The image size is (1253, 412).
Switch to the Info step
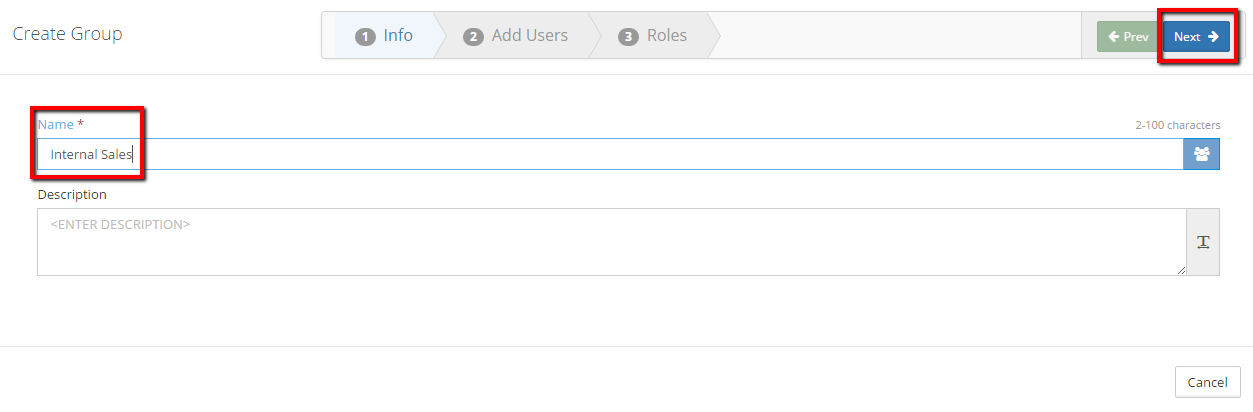point(397,36)
